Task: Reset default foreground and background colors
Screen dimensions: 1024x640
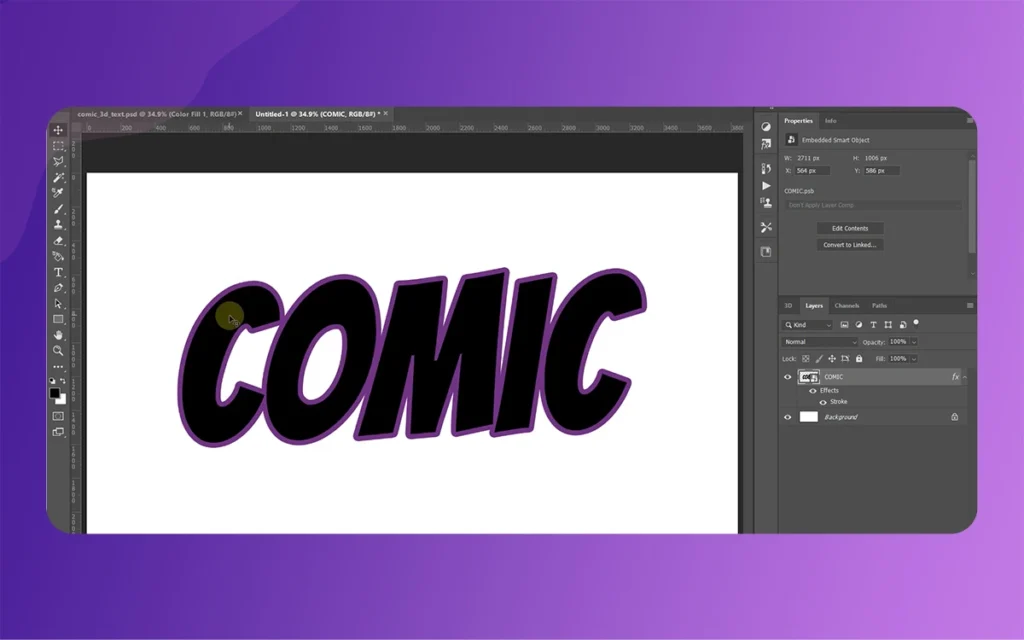Action: (52, 381)
